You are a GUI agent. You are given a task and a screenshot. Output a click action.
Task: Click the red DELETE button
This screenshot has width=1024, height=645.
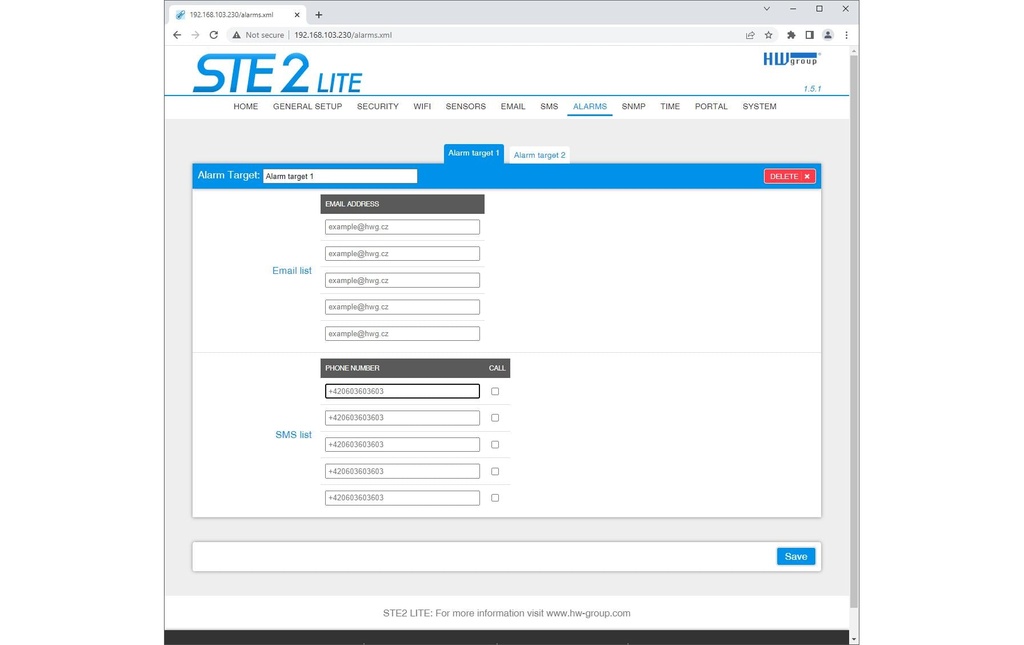pyautogui.click(x=790, y=176)
